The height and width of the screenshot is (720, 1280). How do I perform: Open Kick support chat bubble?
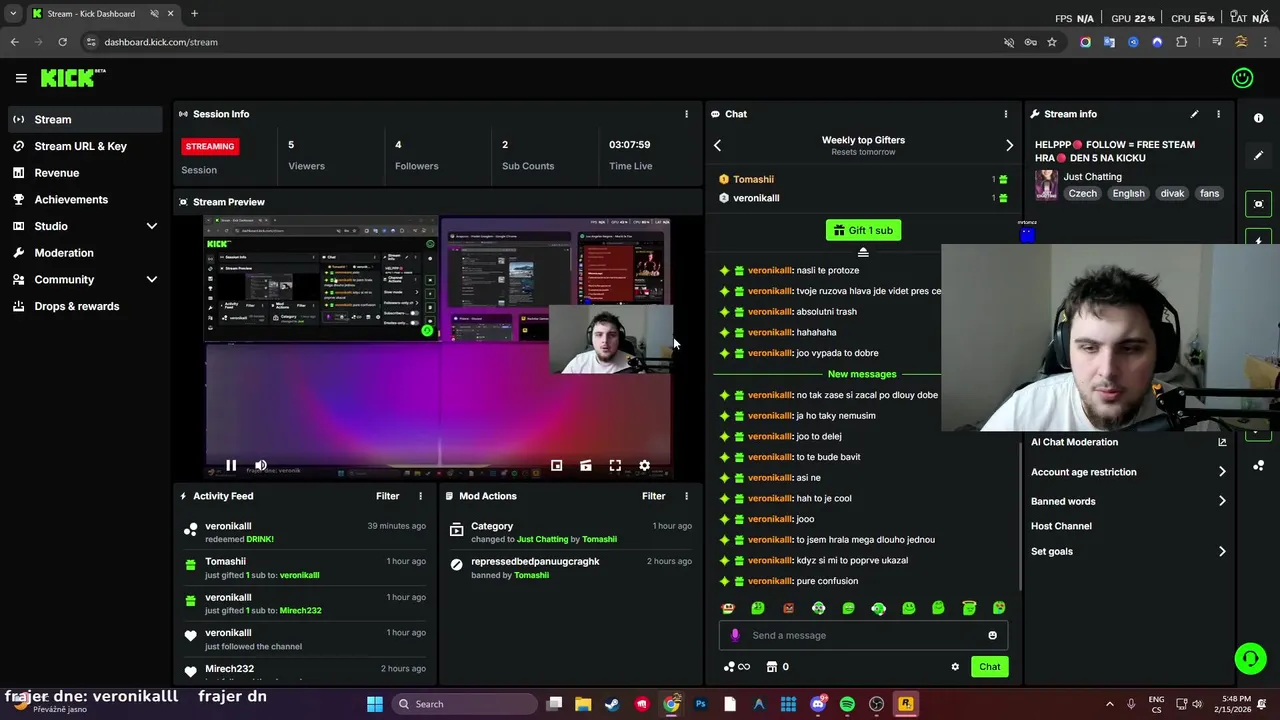coord(1250,658)
